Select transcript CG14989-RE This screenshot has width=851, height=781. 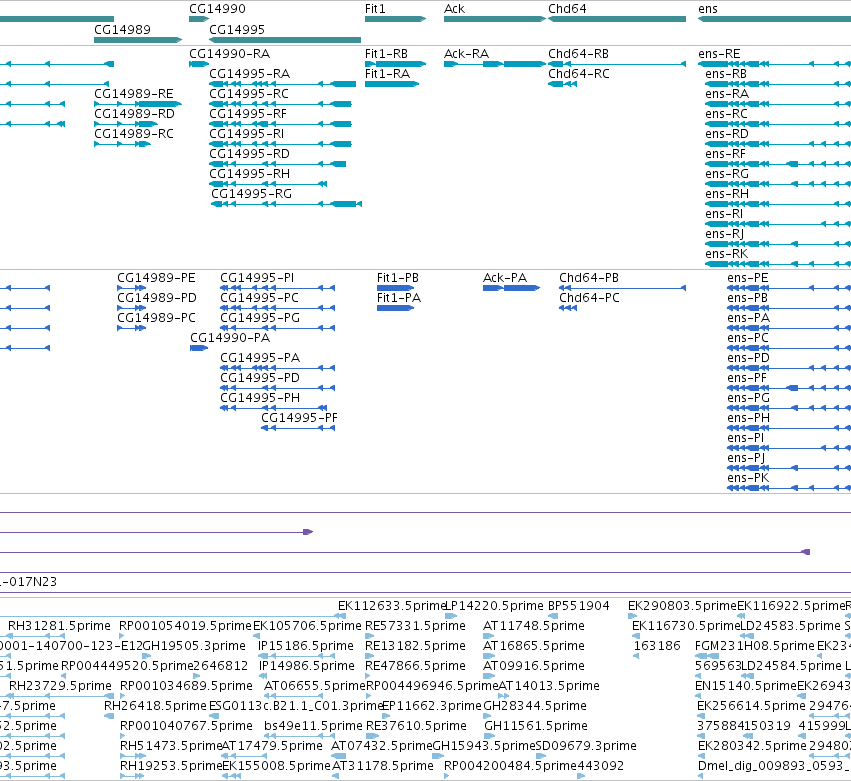pos(134,94)
